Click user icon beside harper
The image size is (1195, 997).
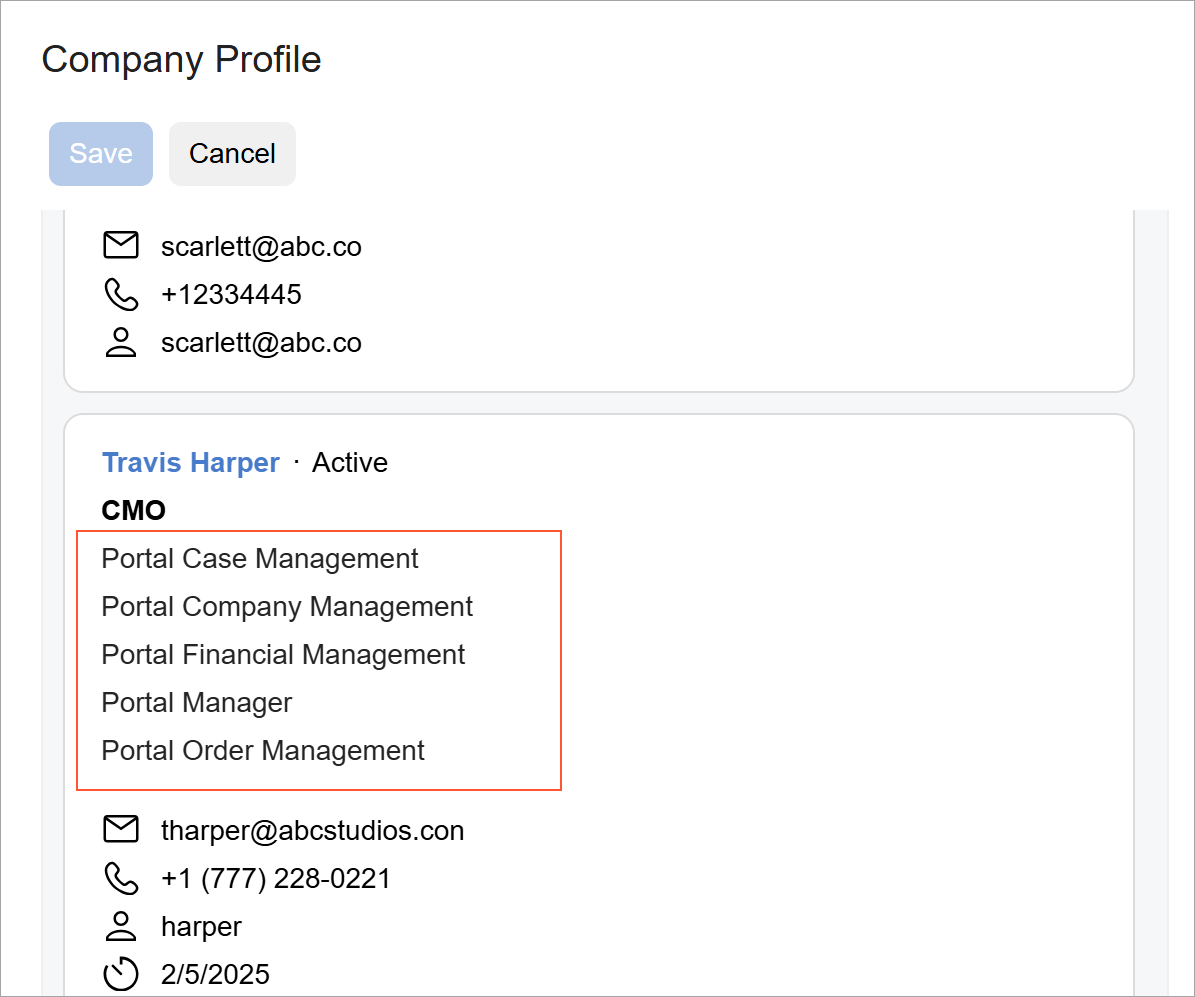tap(120, 926)
